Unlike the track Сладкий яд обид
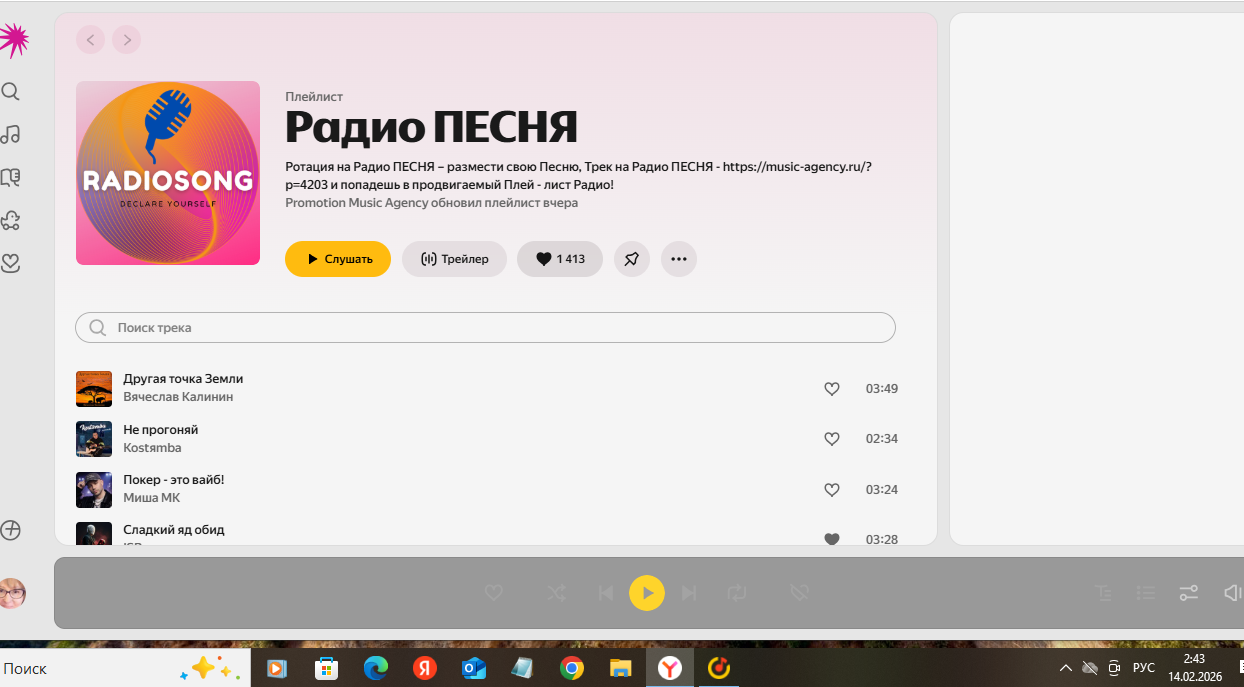This screenshot has width=1244, height=687. (x=831, y=539)
